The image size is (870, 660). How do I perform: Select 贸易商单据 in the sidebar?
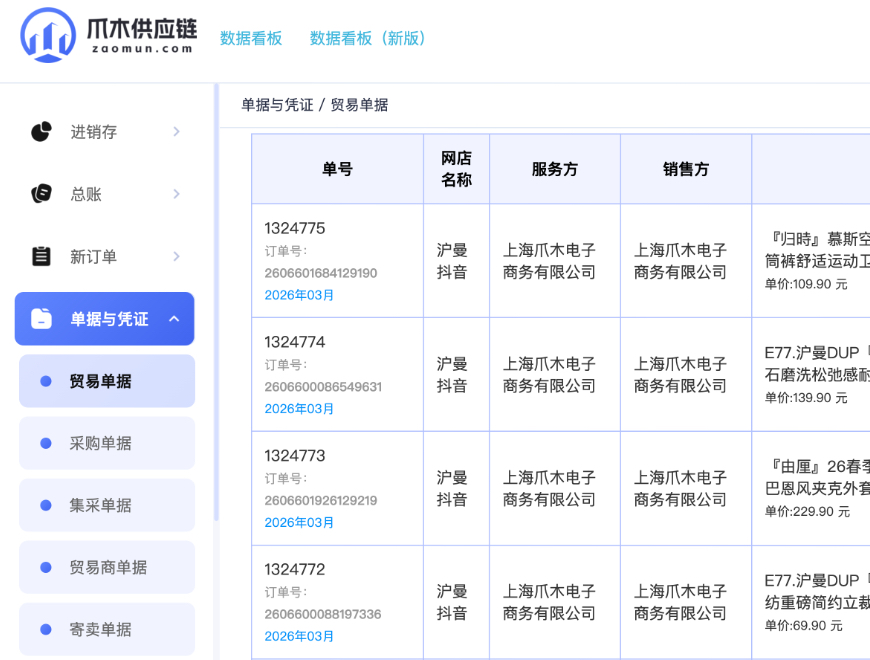pos(107,567)
